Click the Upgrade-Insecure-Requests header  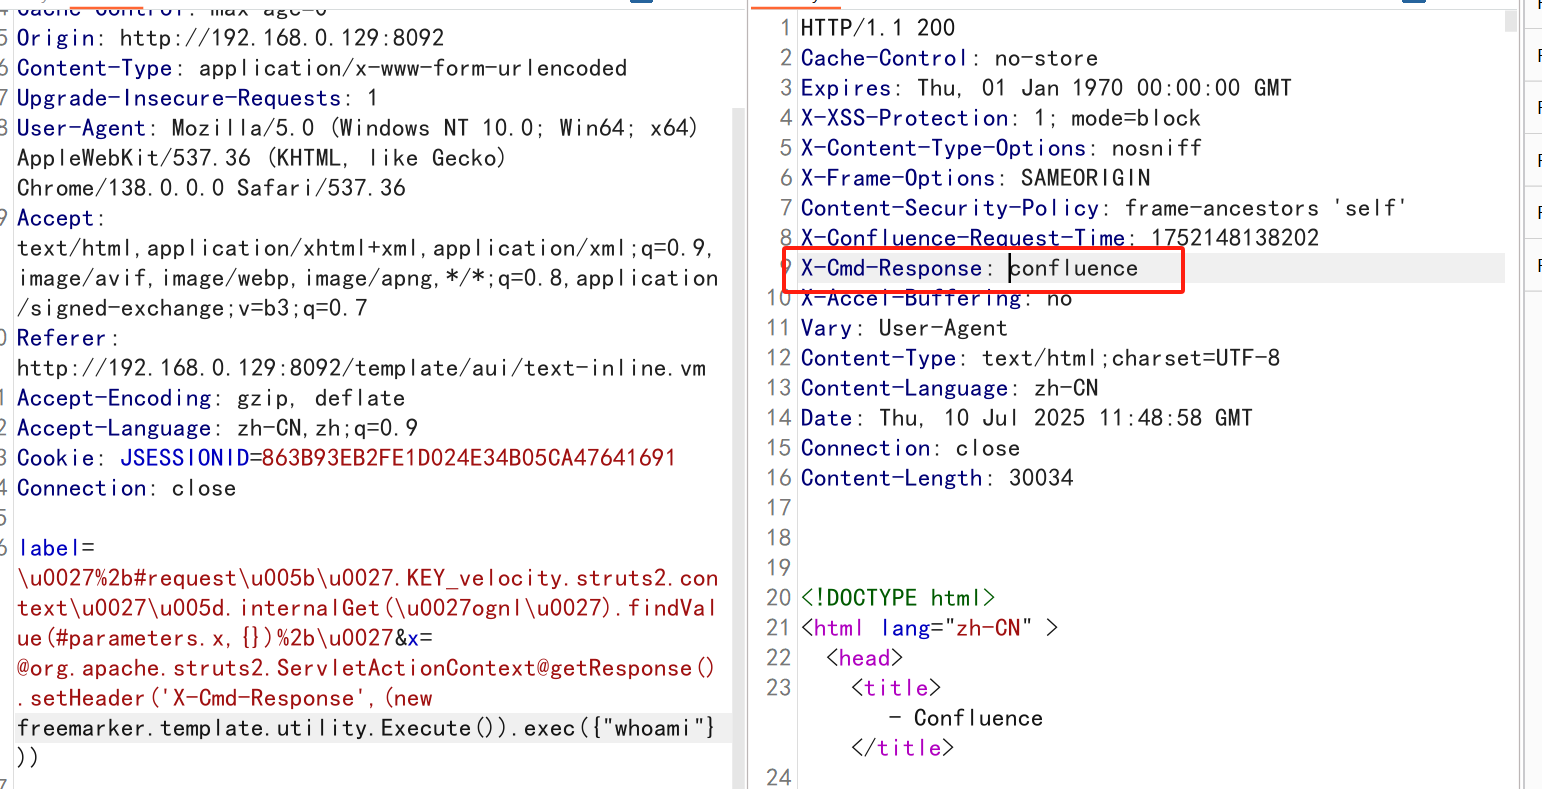[x=197, y=98]
